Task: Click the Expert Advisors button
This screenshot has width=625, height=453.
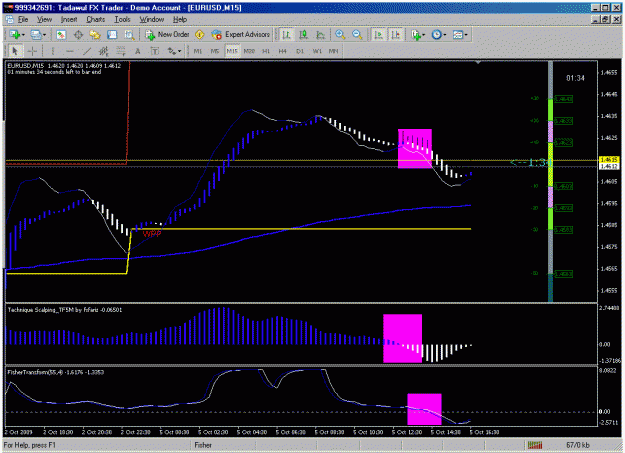Action: click(240, 35)
